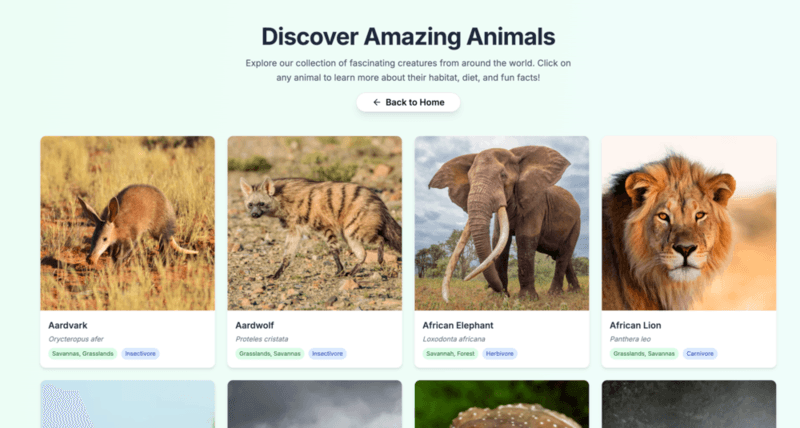The width and height of the screenshot is (800, 428).
Task: Select the Panthera leo scientific name
Action: click(631, 339)
